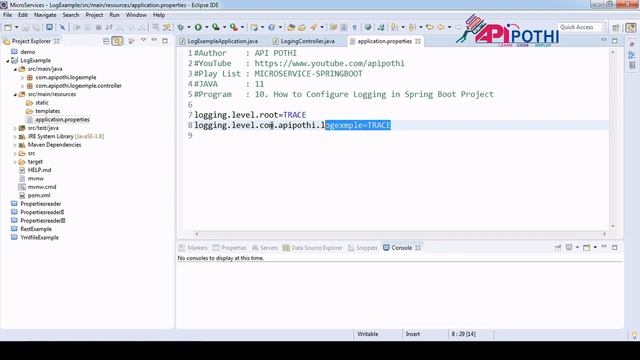Switch to the Data Source Explorer tab
Screen dimensions: 640x360
click(313, 248)
